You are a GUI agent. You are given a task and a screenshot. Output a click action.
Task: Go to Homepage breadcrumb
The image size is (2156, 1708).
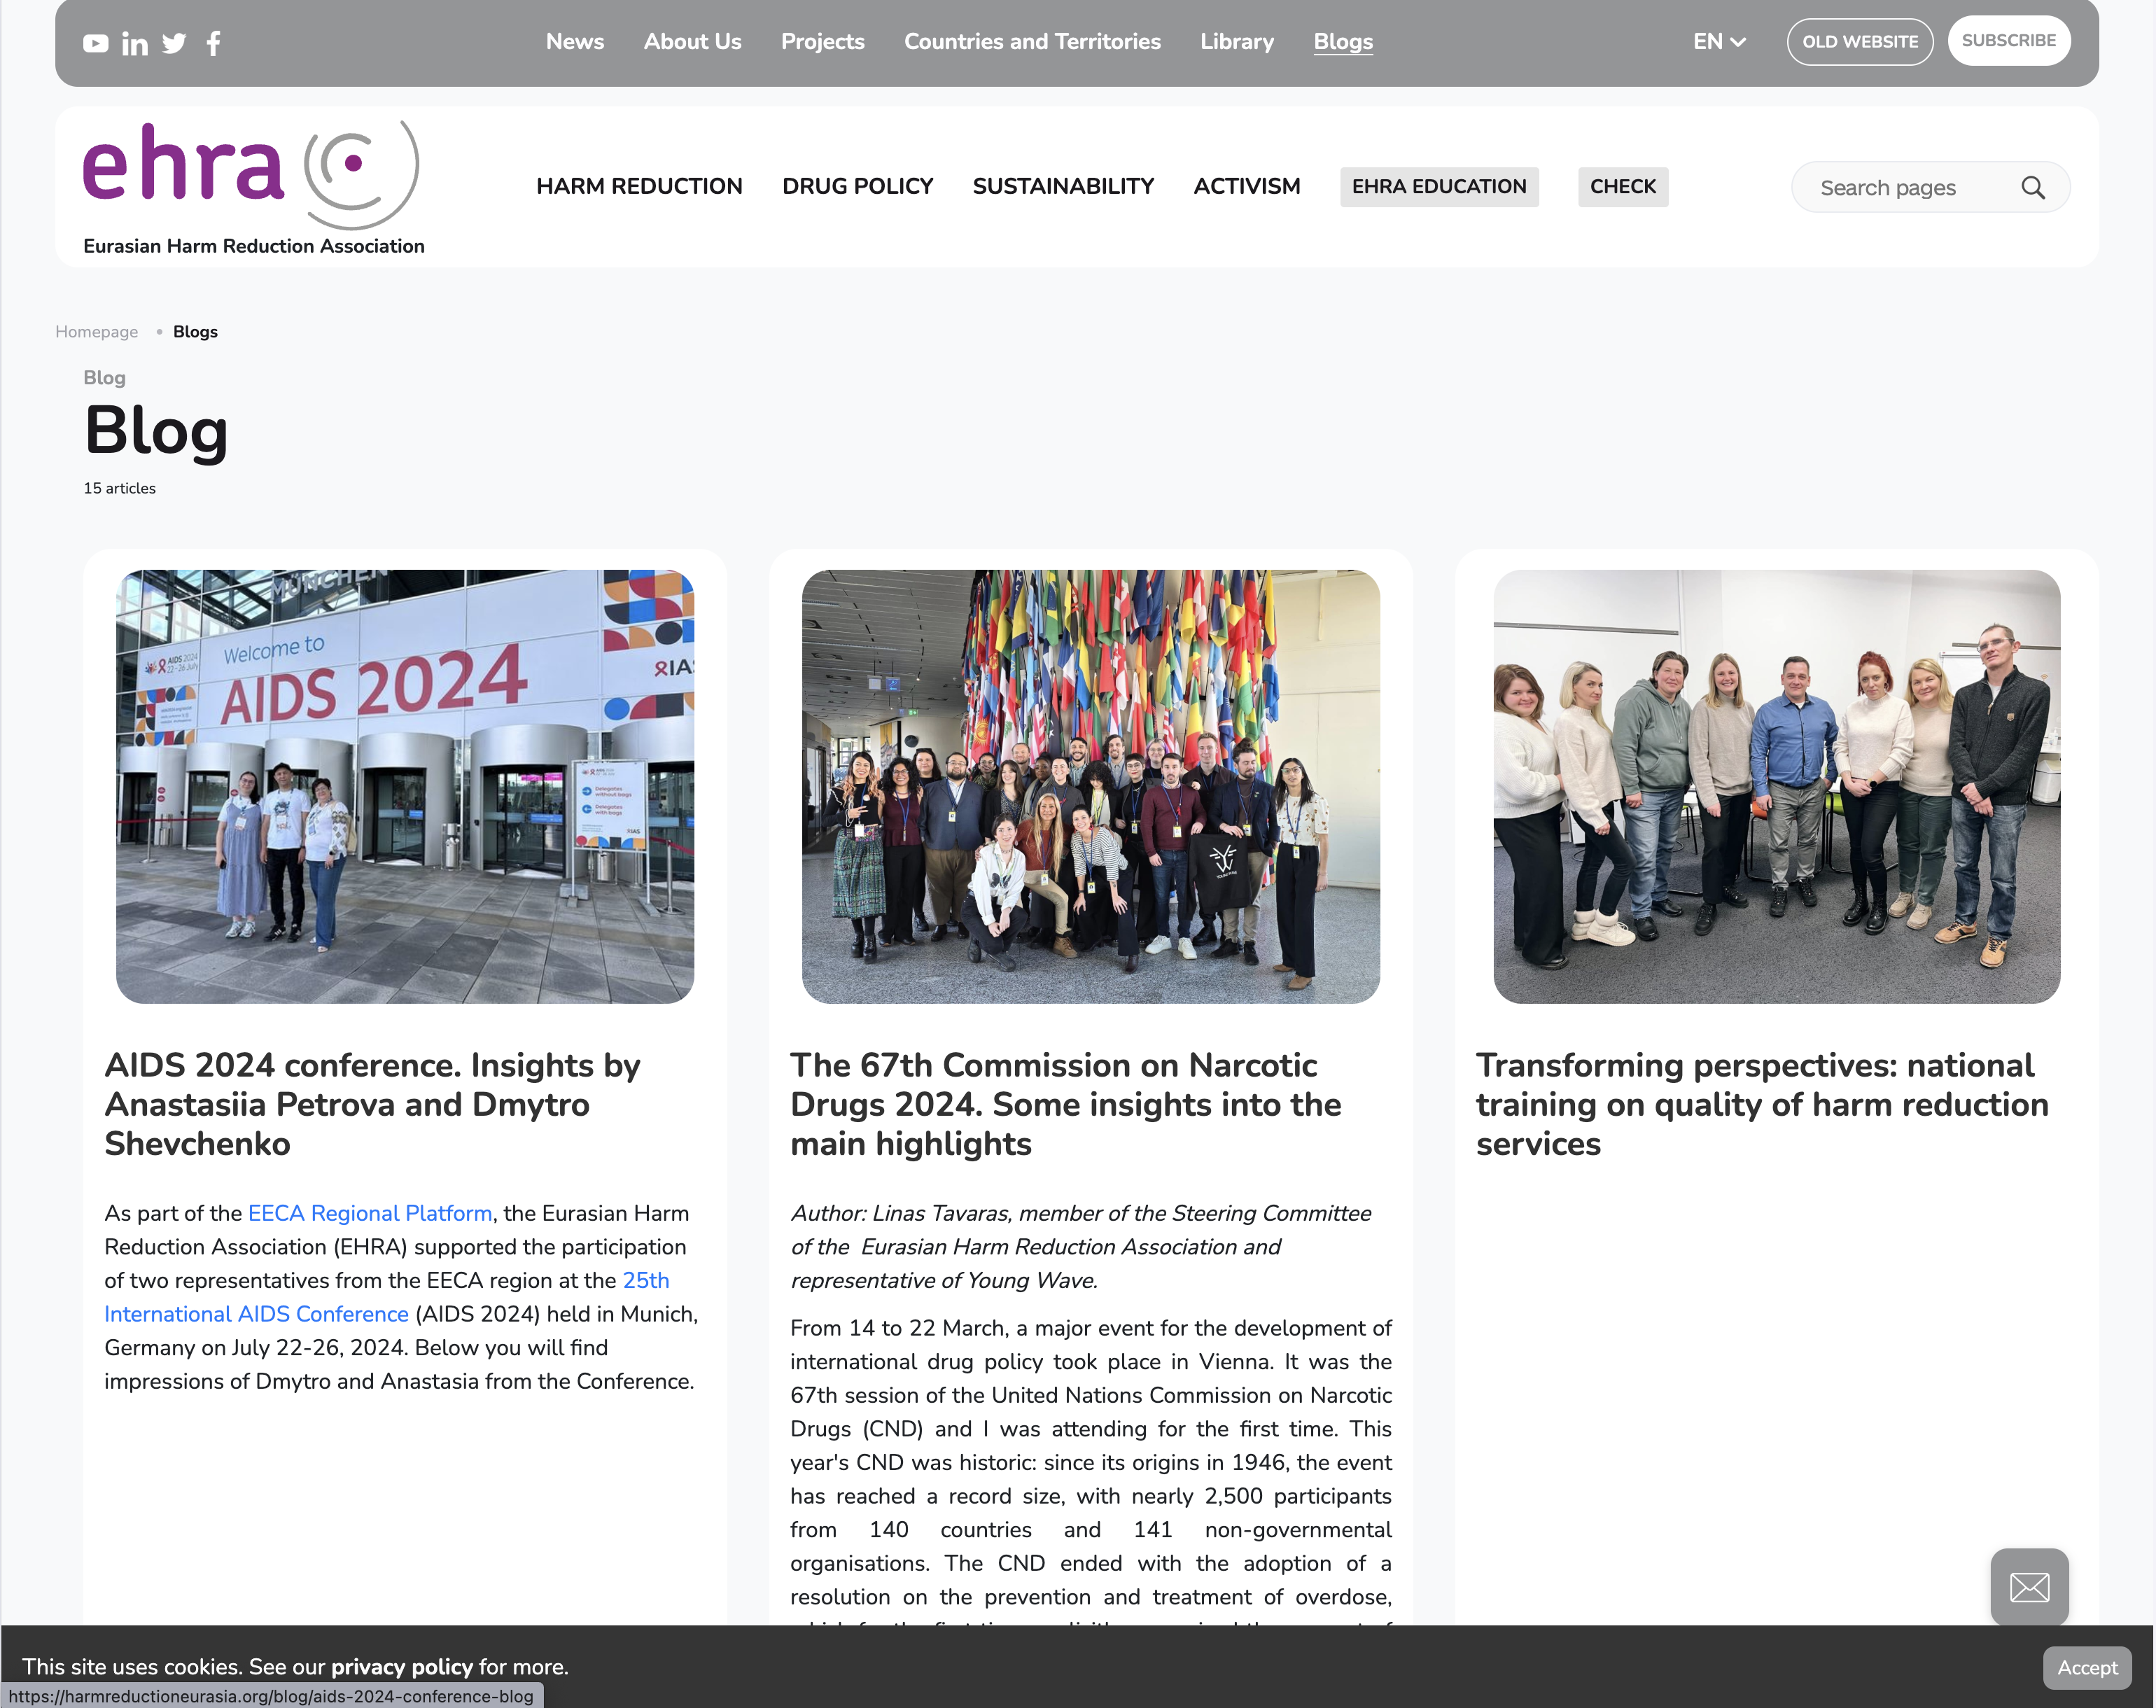pos(97,332)
